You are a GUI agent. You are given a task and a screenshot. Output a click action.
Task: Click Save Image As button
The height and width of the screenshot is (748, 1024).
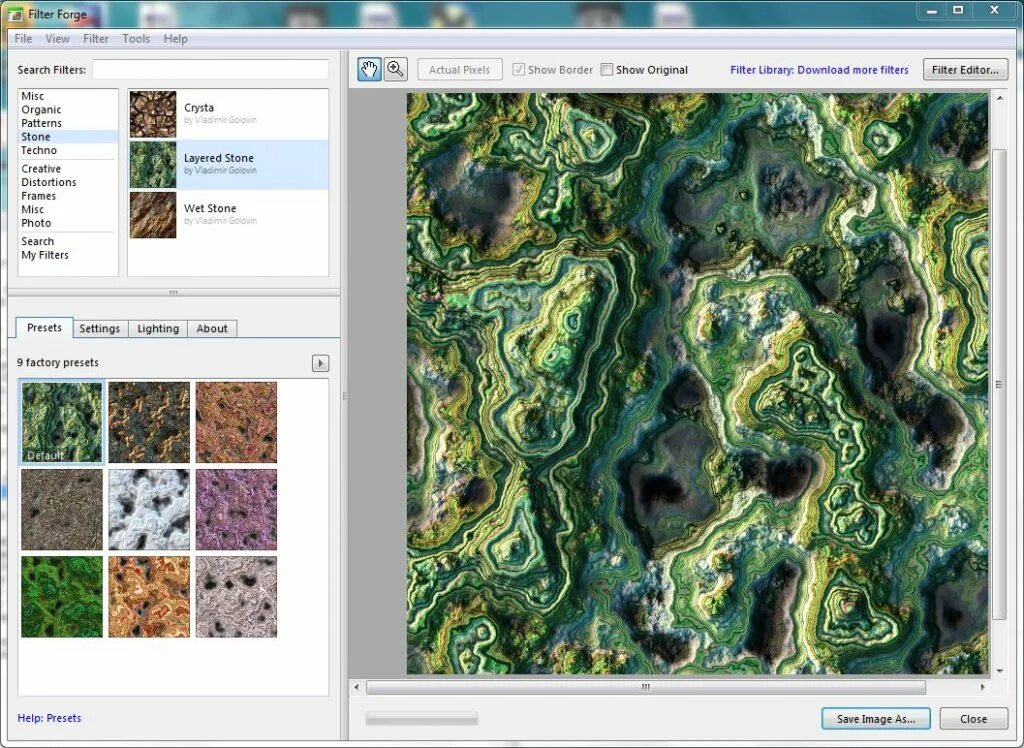tap(876, 719)
